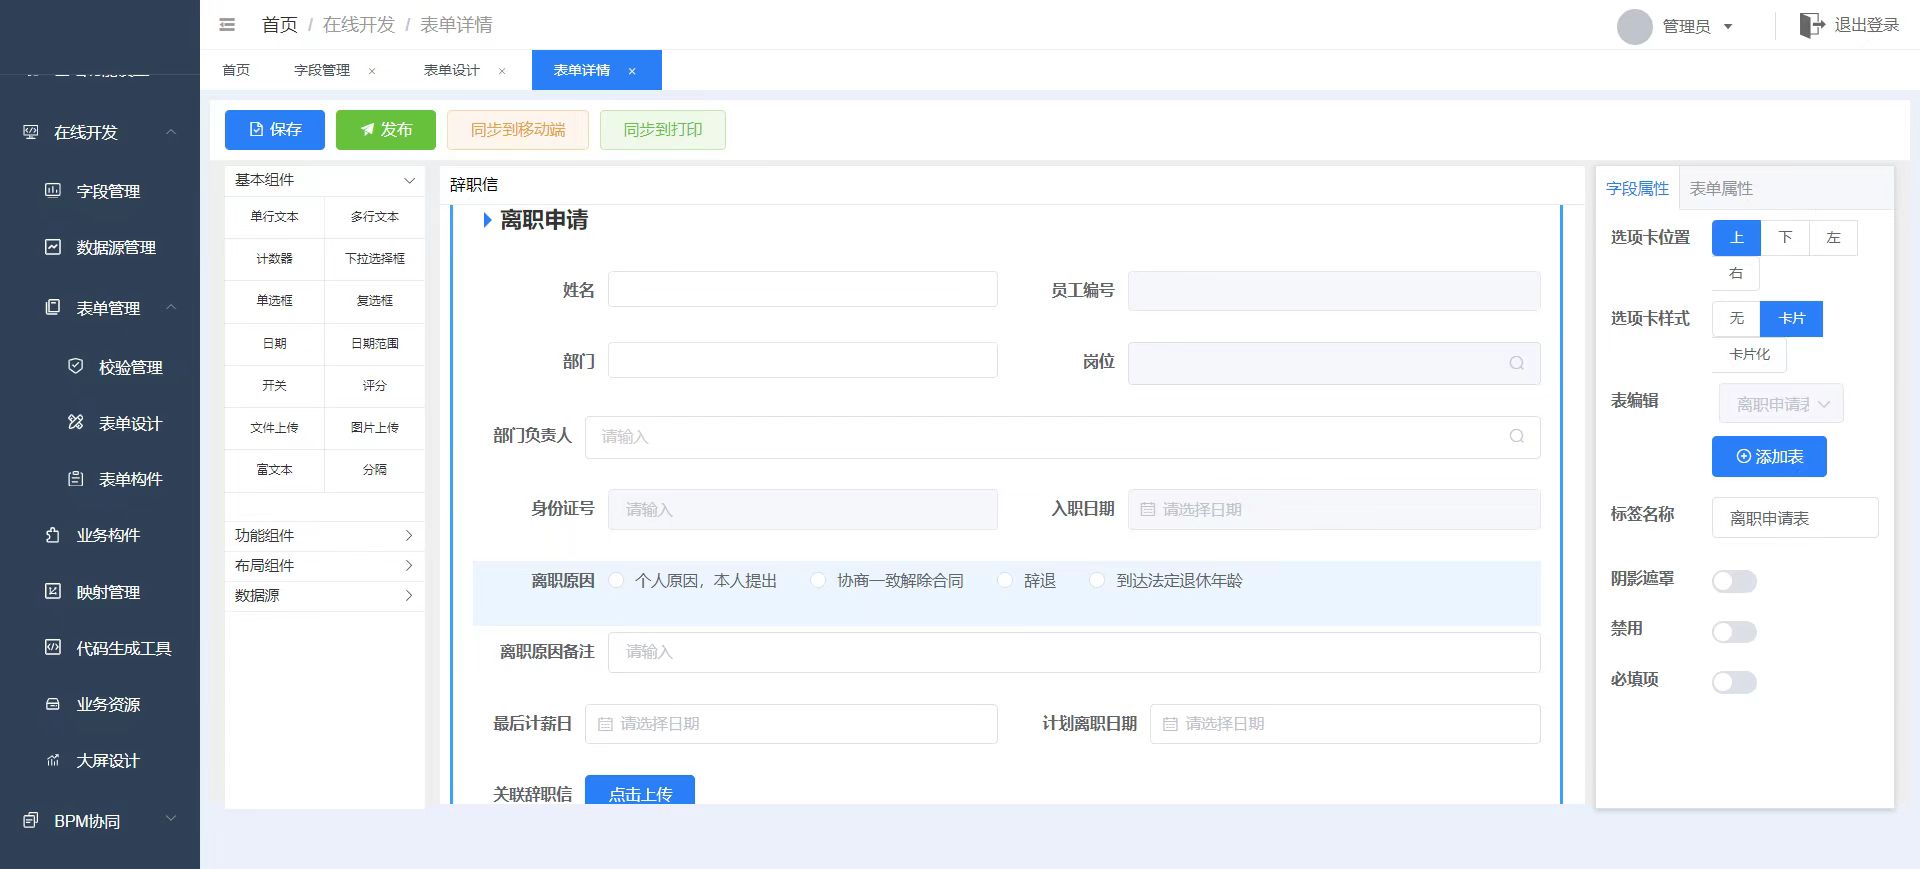The image size is (1920, 869).
Task: Toggle the 禁用 switch
Action: pyautogui.click(x=1734, y=631)
